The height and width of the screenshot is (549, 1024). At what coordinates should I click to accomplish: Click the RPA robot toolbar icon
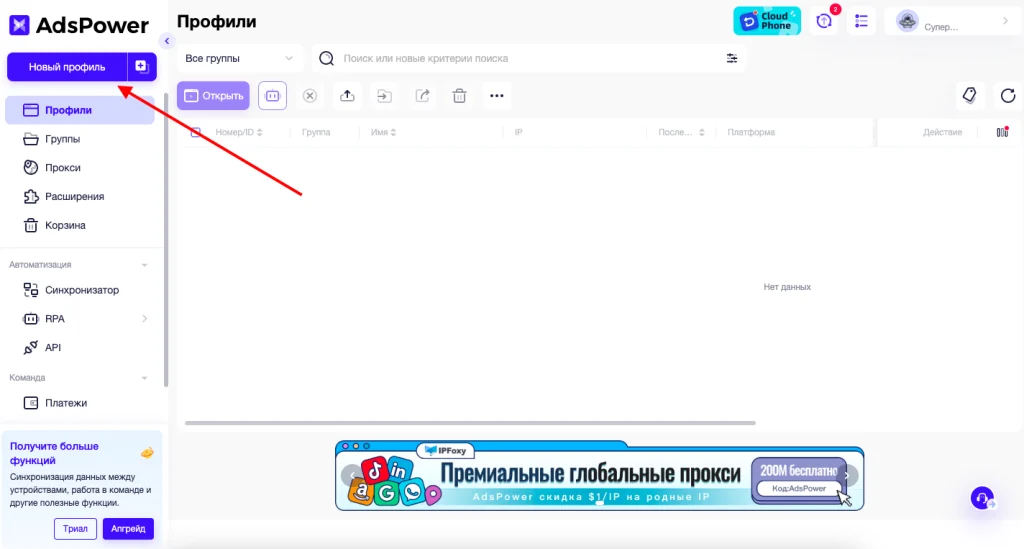point(272,95)
